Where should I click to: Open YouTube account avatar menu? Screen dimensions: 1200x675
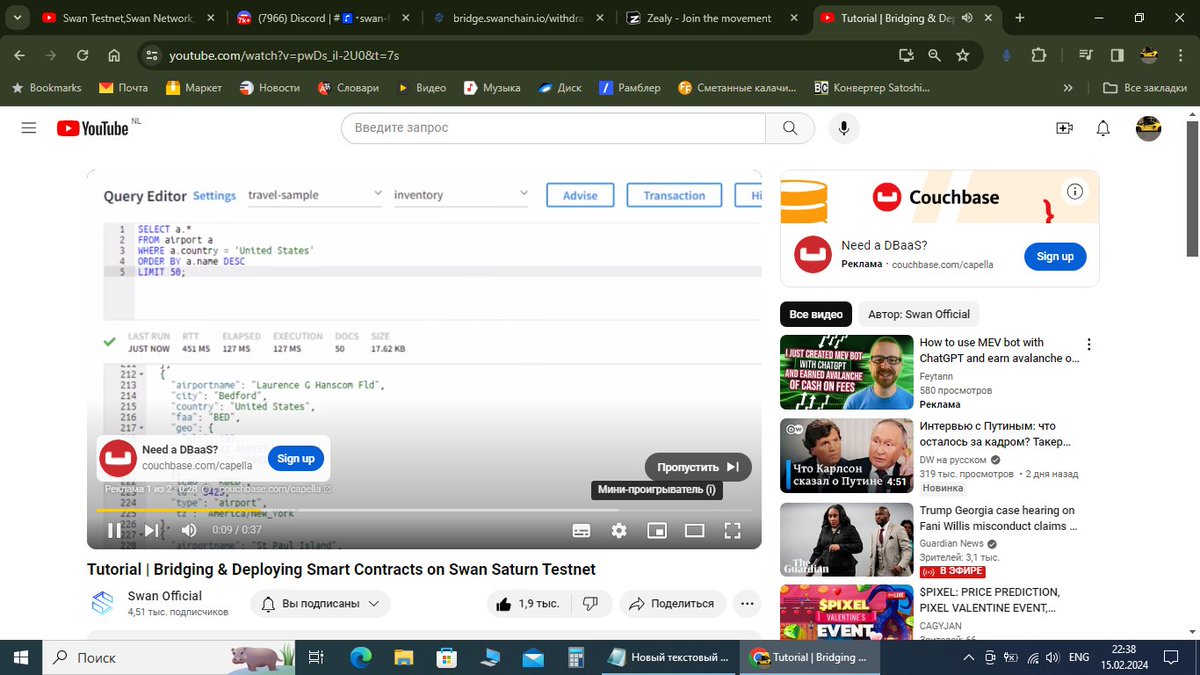click(1148, 128)
